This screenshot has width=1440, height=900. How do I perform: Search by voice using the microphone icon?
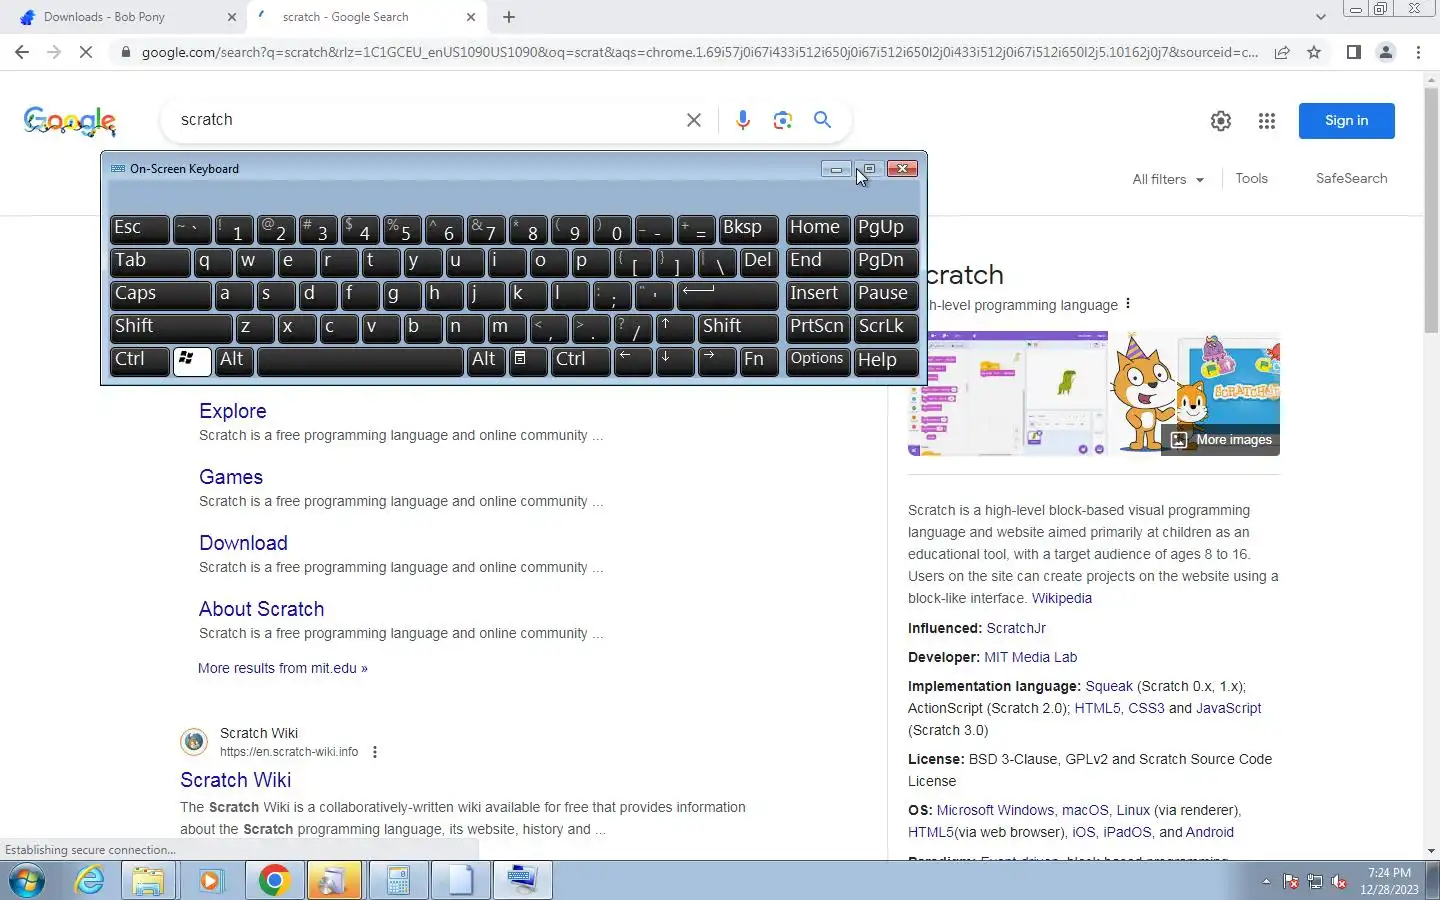point(742,120)
